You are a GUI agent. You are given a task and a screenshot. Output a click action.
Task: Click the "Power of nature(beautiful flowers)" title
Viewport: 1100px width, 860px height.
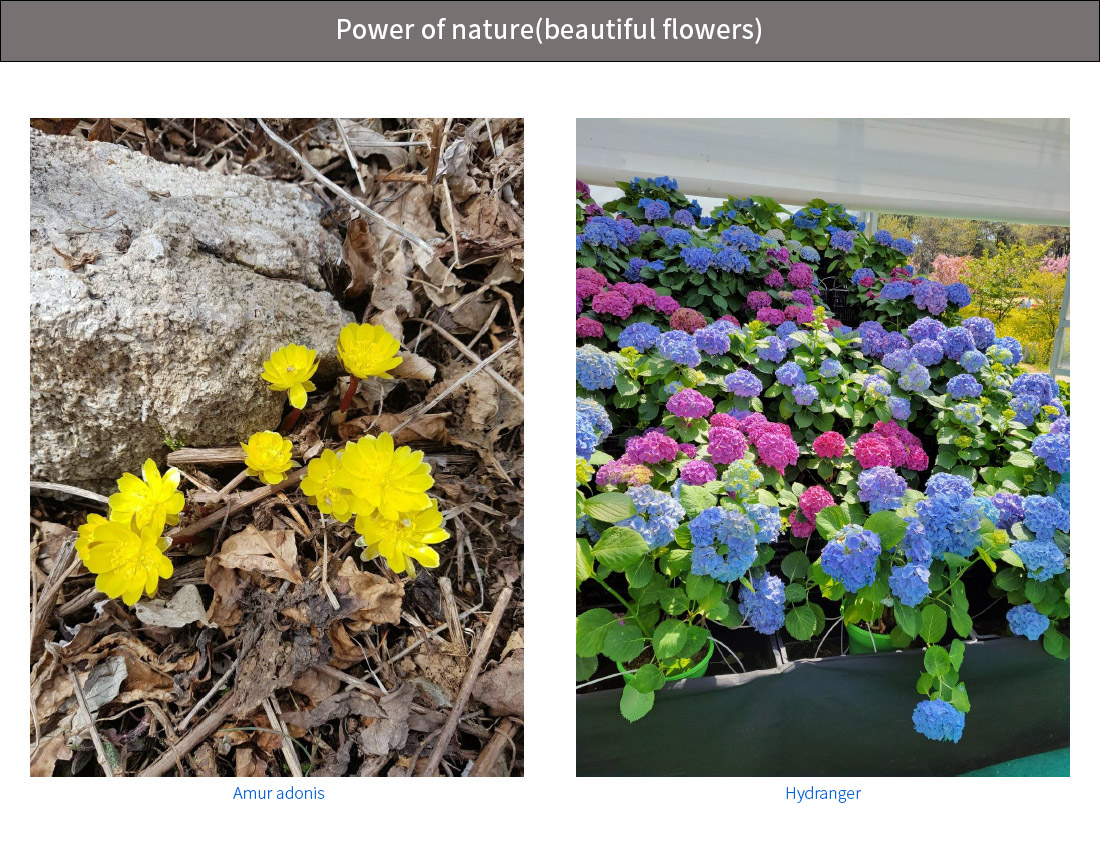coord(549,29)
